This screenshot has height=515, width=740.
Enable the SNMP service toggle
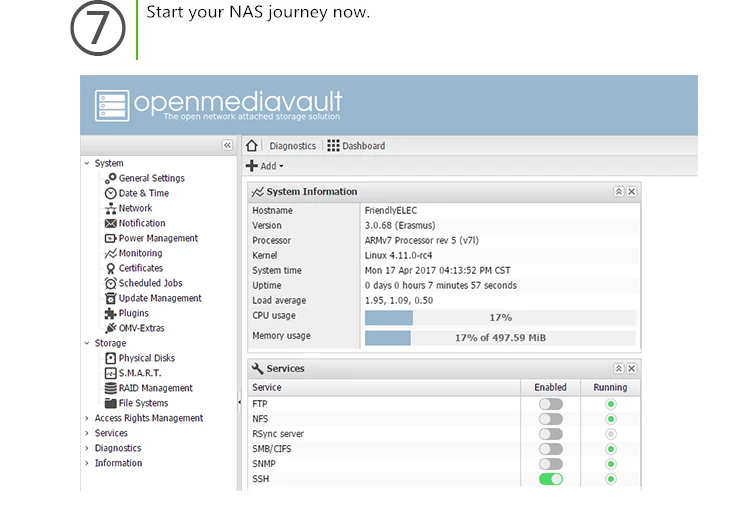click(x=551, y=464)
